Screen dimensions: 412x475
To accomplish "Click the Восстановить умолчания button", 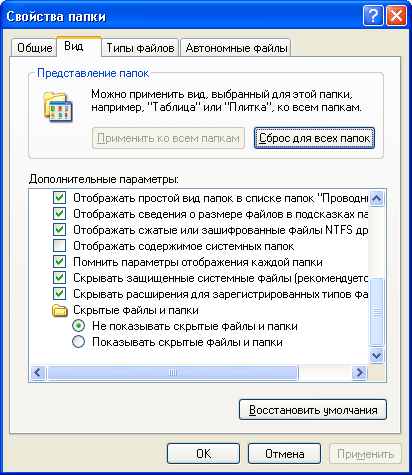I will (313, 410).
